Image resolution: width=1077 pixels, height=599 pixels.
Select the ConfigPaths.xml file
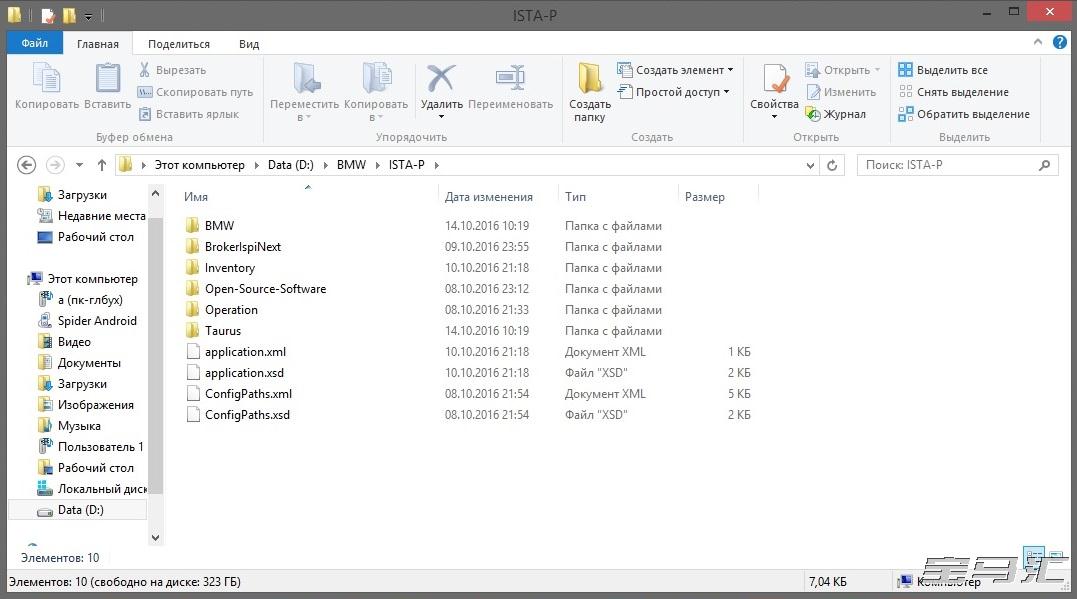[x=248, y=394]
